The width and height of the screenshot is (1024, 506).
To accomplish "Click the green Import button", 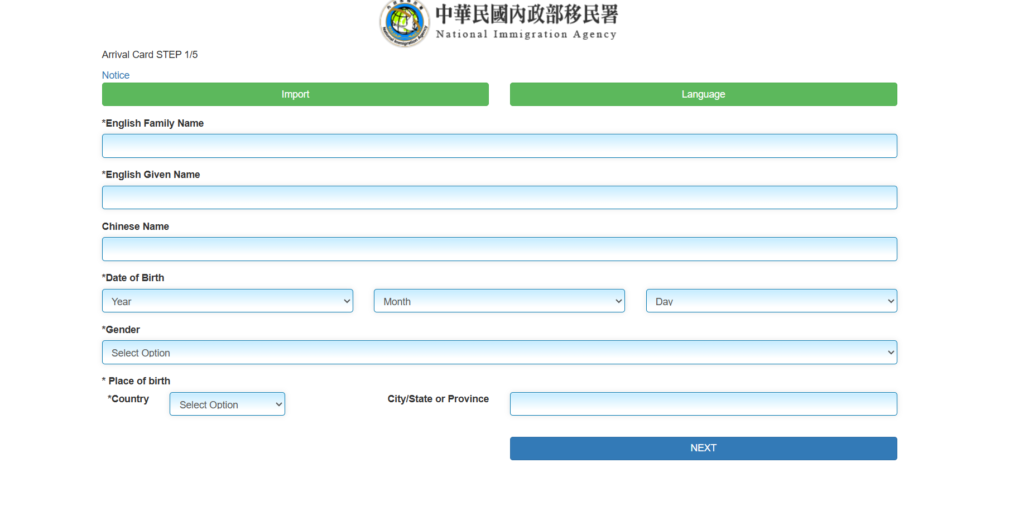I will (295, 94).
